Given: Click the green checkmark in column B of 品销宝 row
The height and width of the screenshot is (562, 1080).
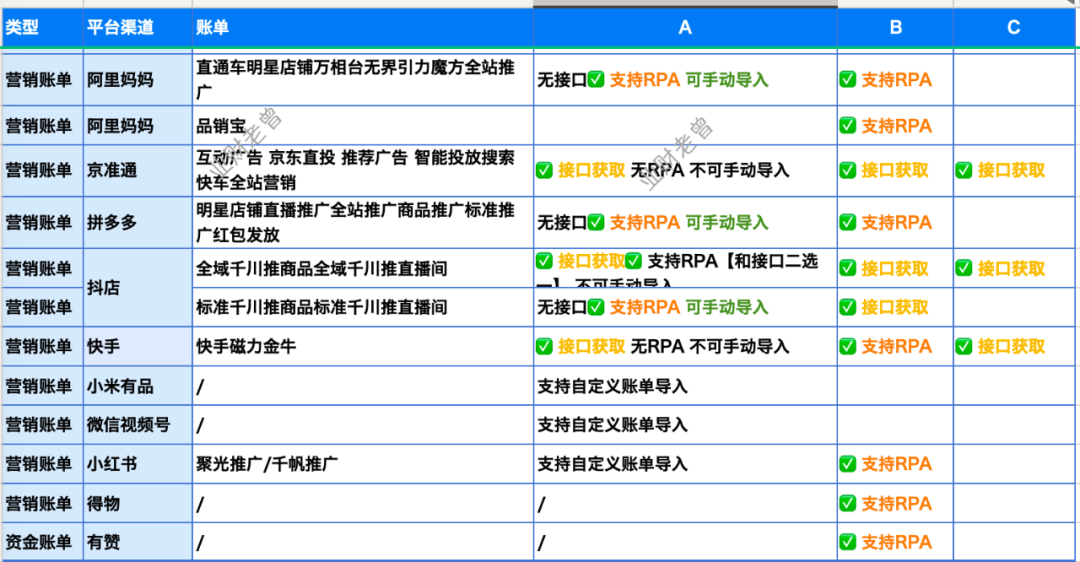Looking at the screenshot, I should coord(848,125).
